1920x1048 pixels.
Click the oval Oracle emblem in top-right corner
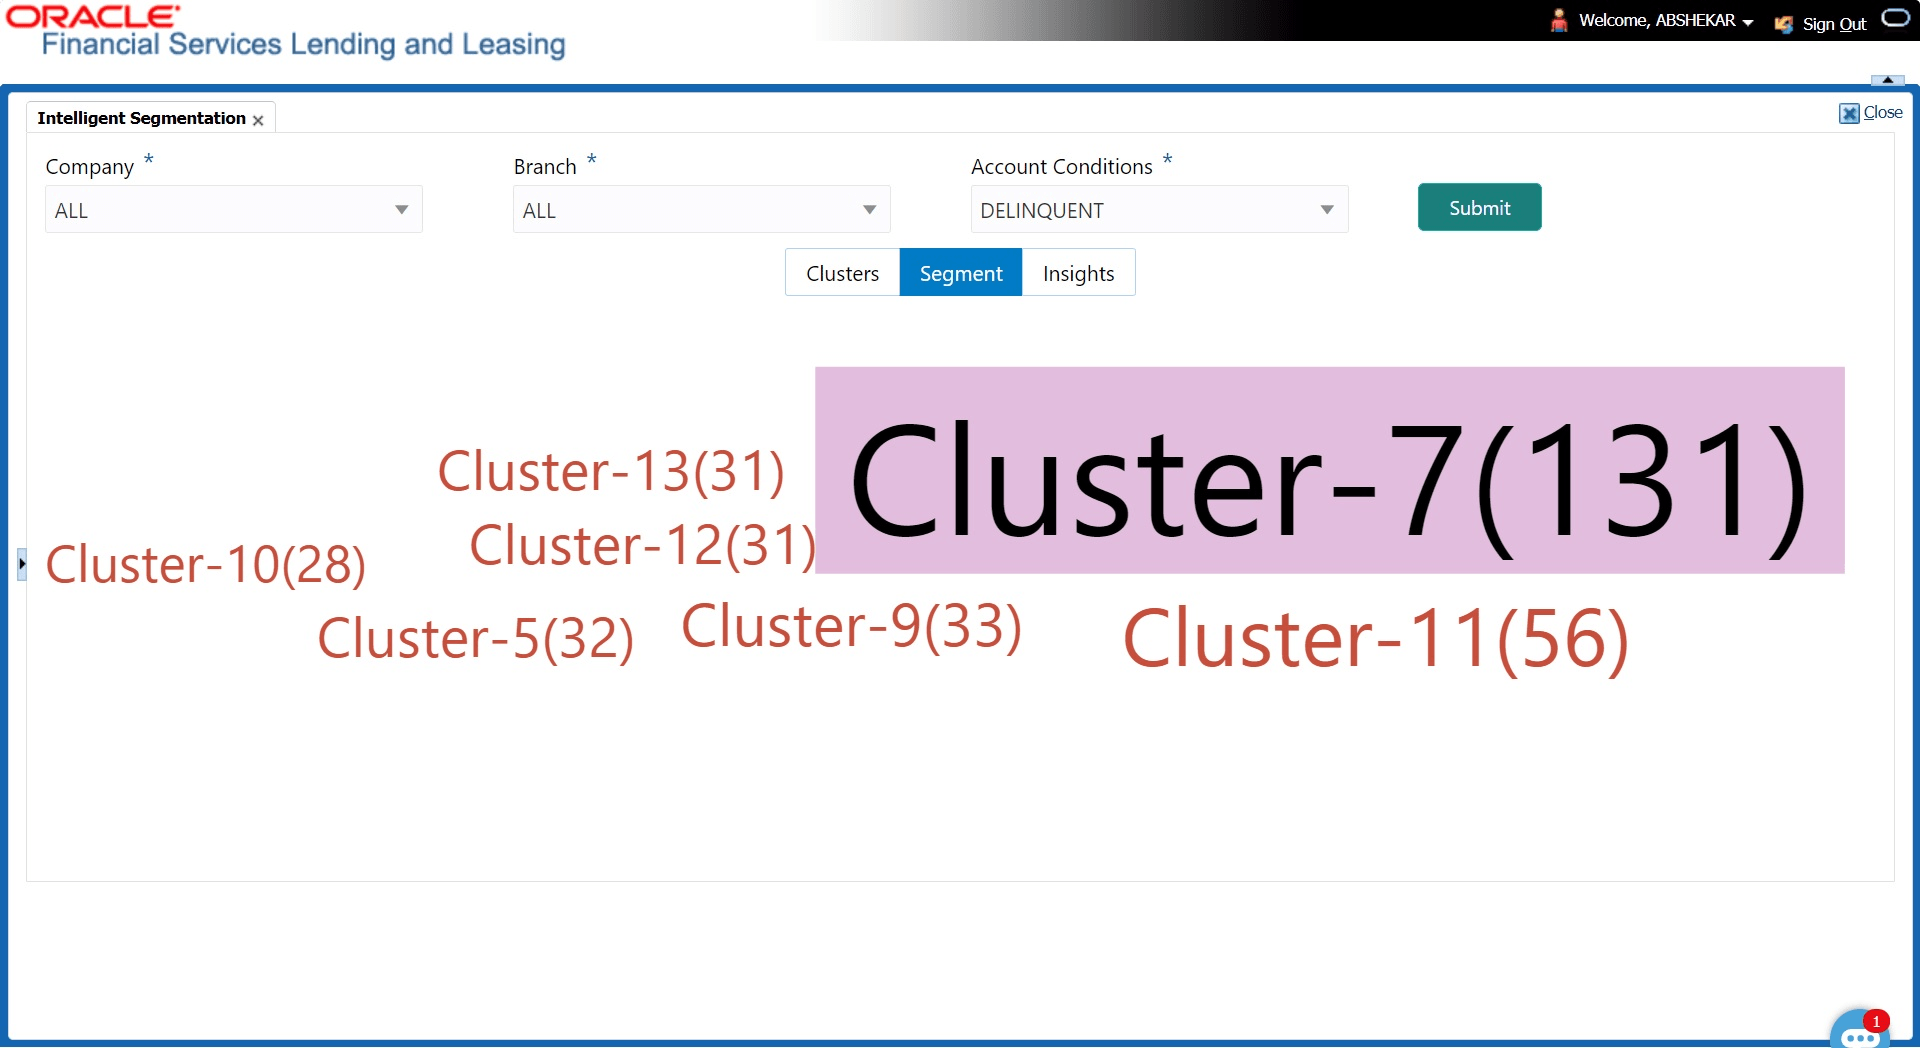pos(1896,17)
